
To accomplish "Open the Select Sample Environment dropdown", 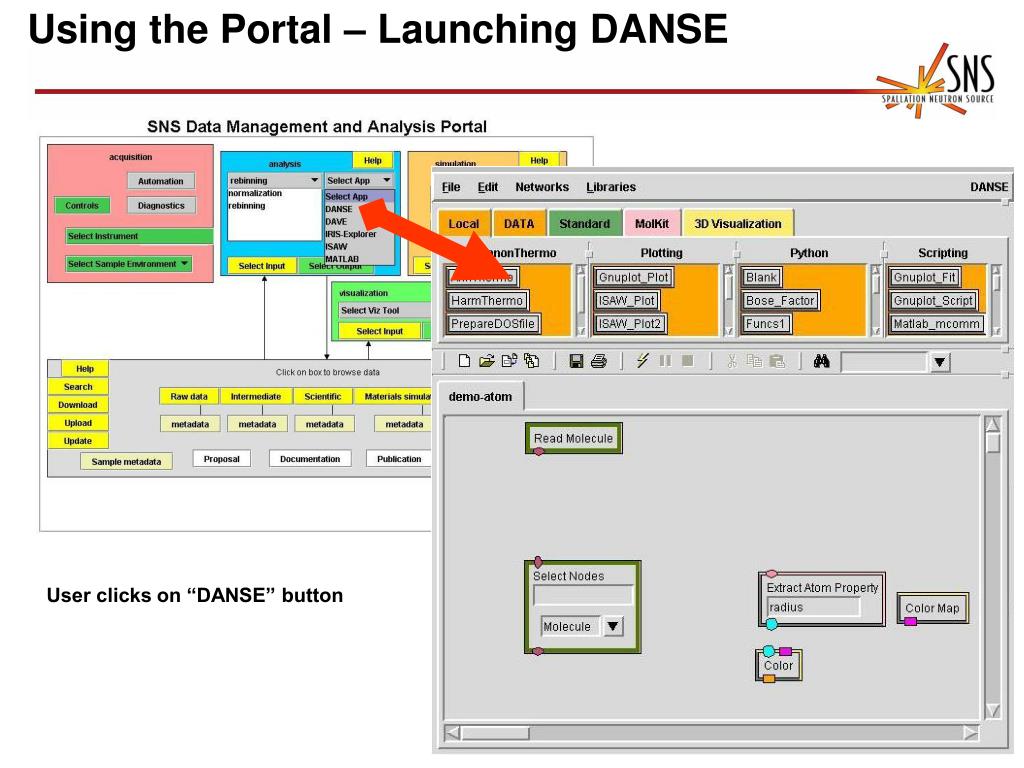I will tap(128, 264).
